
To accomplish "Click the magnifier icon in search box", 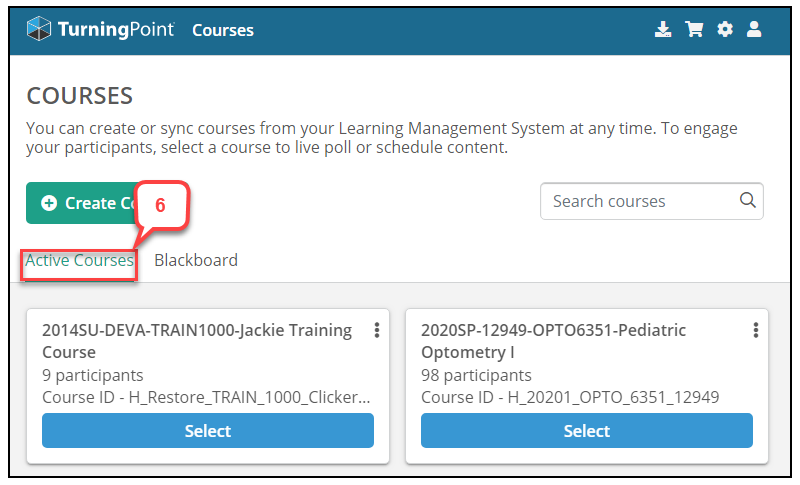I will (x=747, y=200).
